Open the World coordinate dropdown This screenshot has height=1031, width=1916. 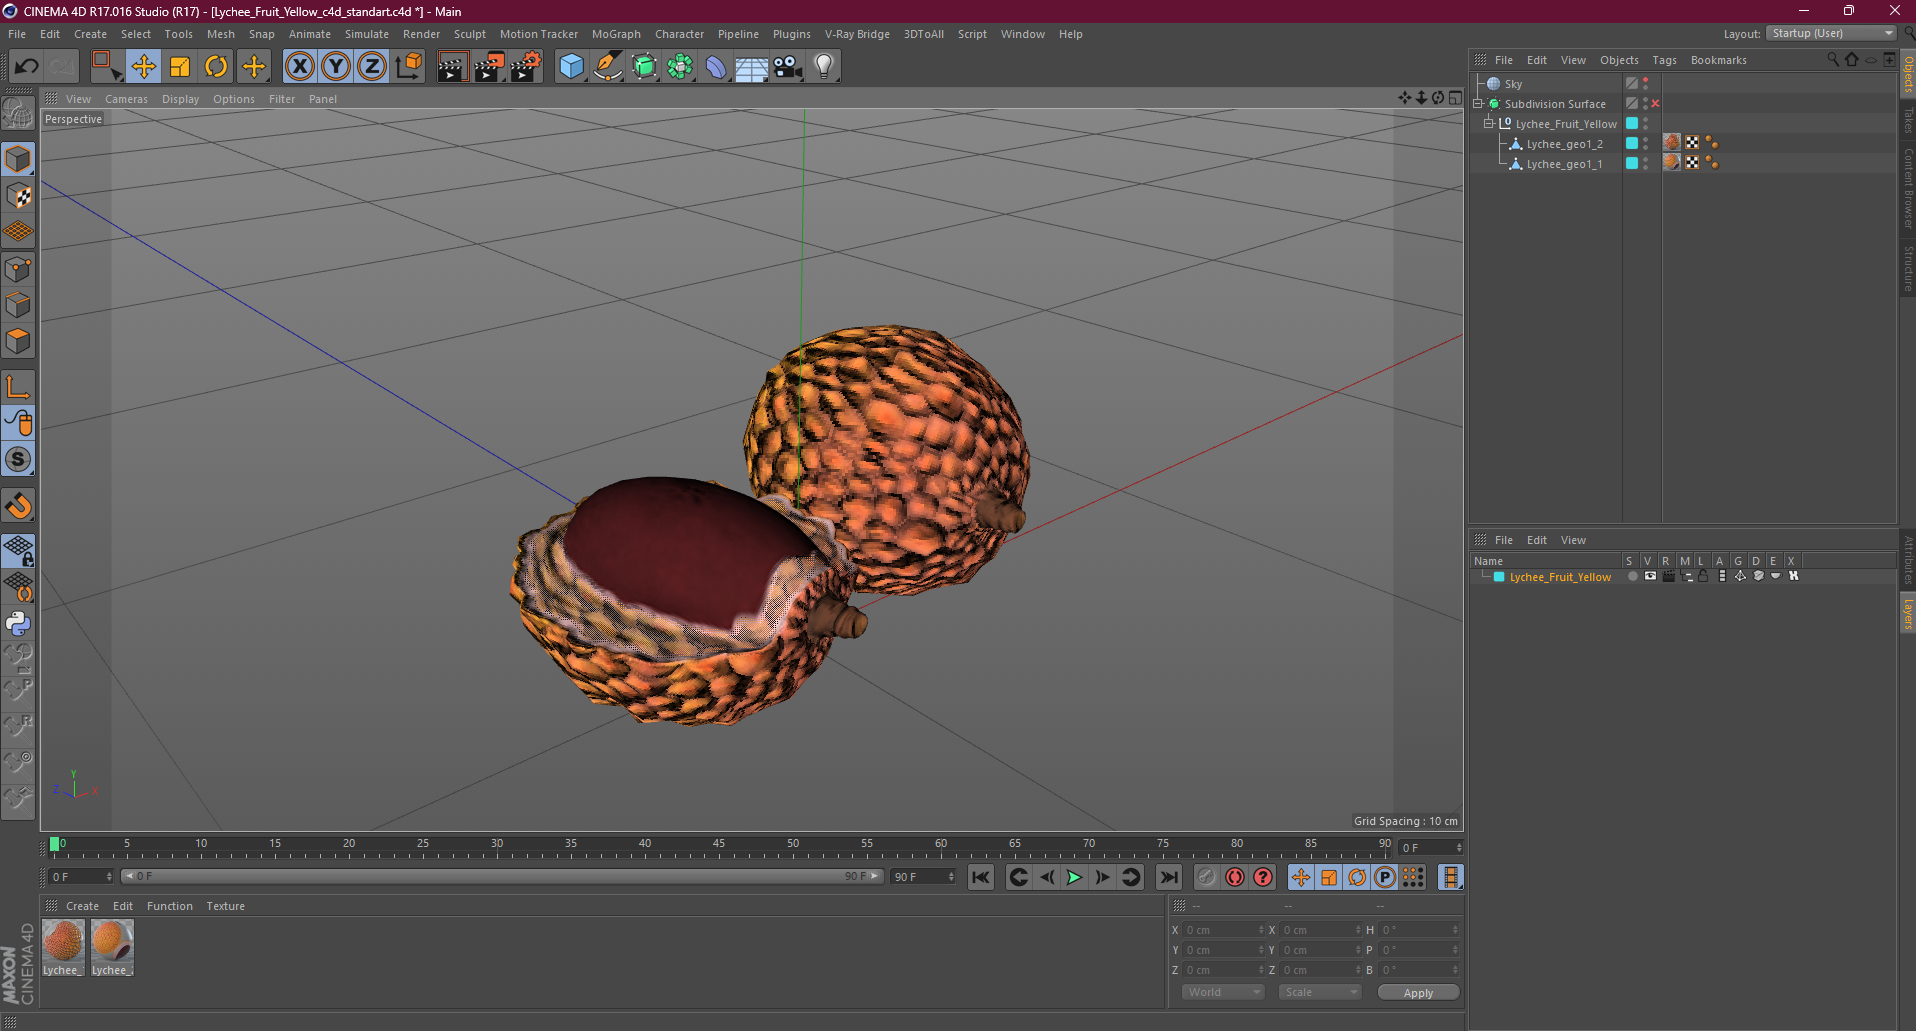point(1223,992)
